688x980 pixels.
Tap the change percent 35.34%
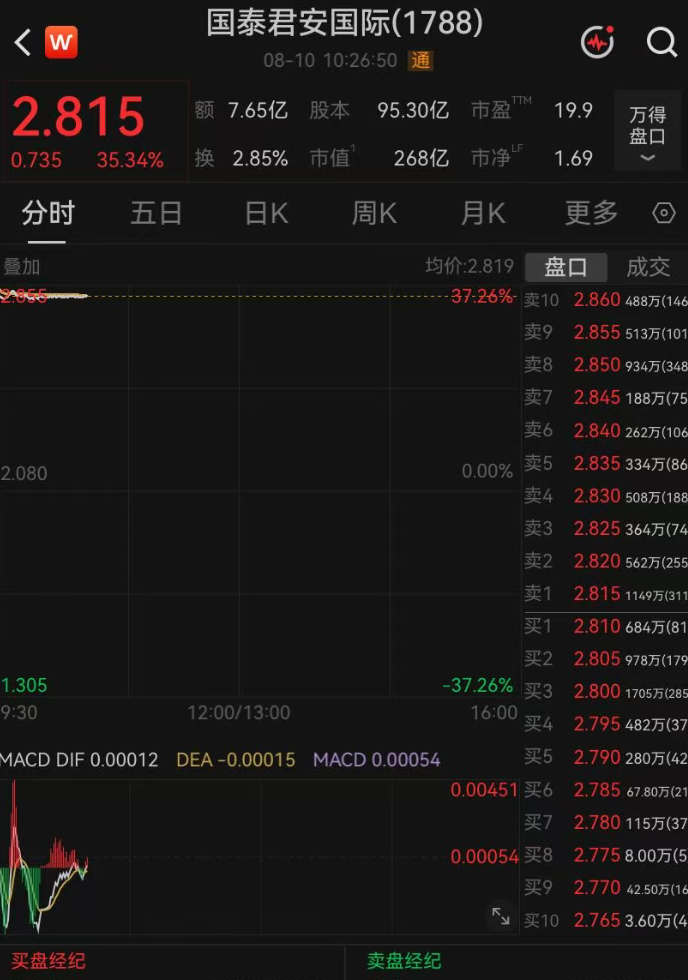[x=130, y=160]
